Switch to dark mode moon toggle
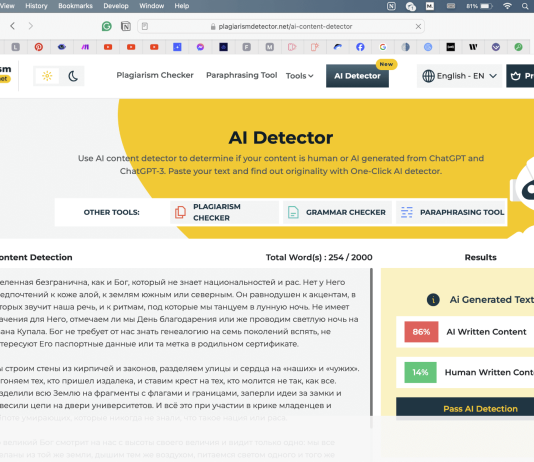 [x=73, y=76]
